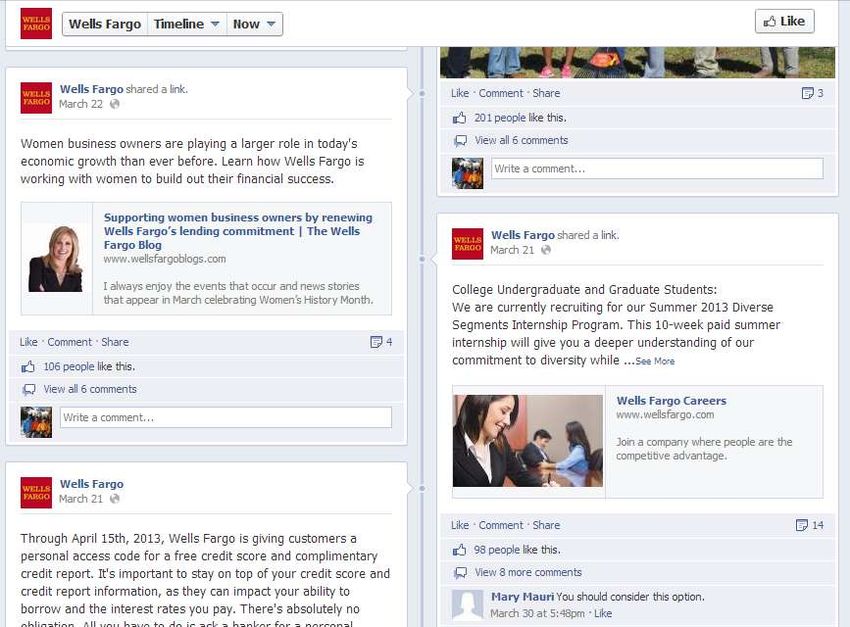
Task: Click the comment bubble icon beside View 8 more
Action: pos(460,573)
